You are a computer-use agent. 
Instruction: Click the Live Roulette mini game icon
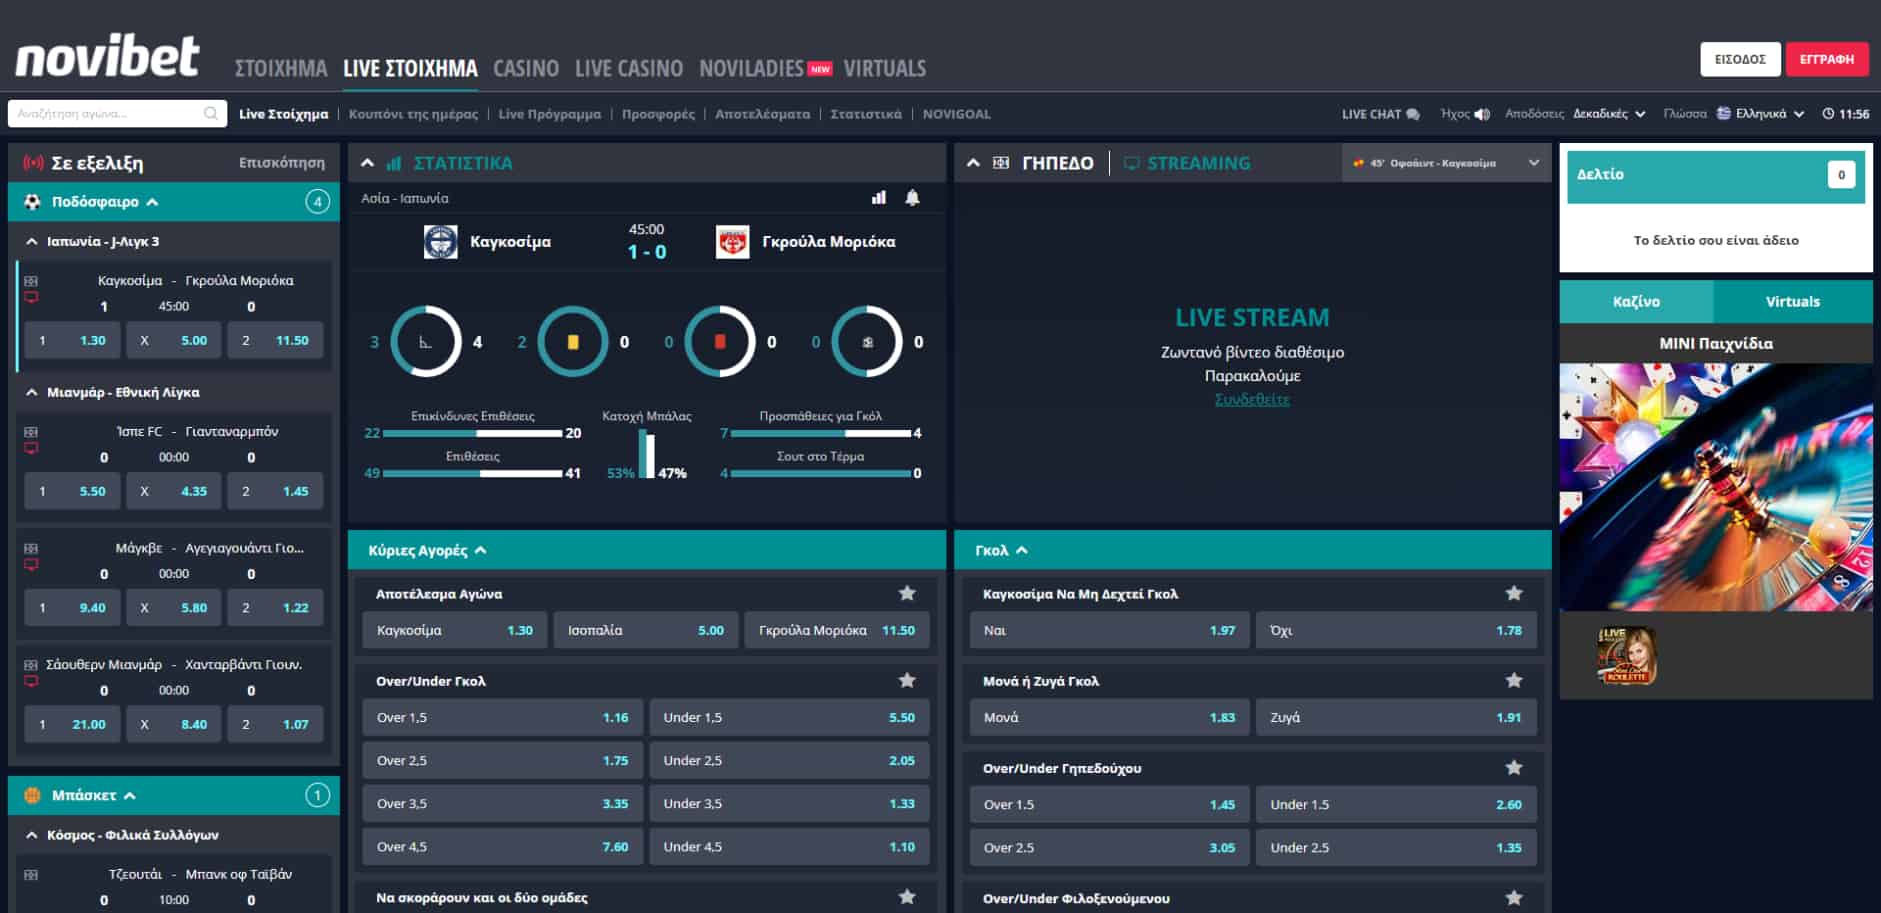tap(1626, 656)
